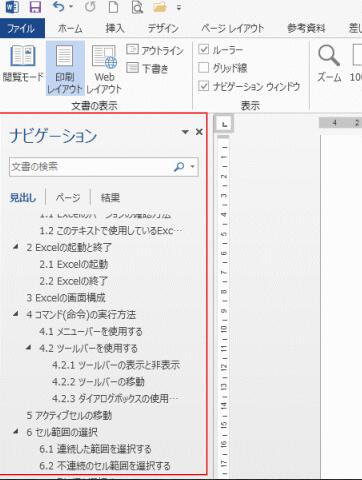The width and height of the screenshot is (362, 480).
Task: Uncheck the ルーラー checkbox
Action: 203,50
